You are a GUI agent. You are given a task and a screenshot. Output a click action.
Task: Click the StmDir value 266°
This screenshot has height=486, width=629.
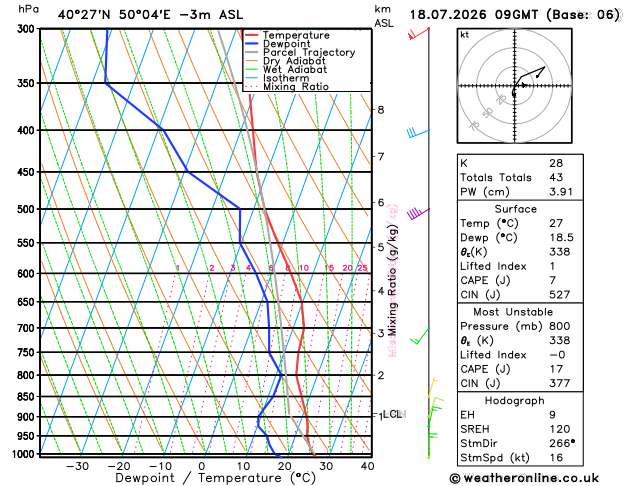[562, 443]
